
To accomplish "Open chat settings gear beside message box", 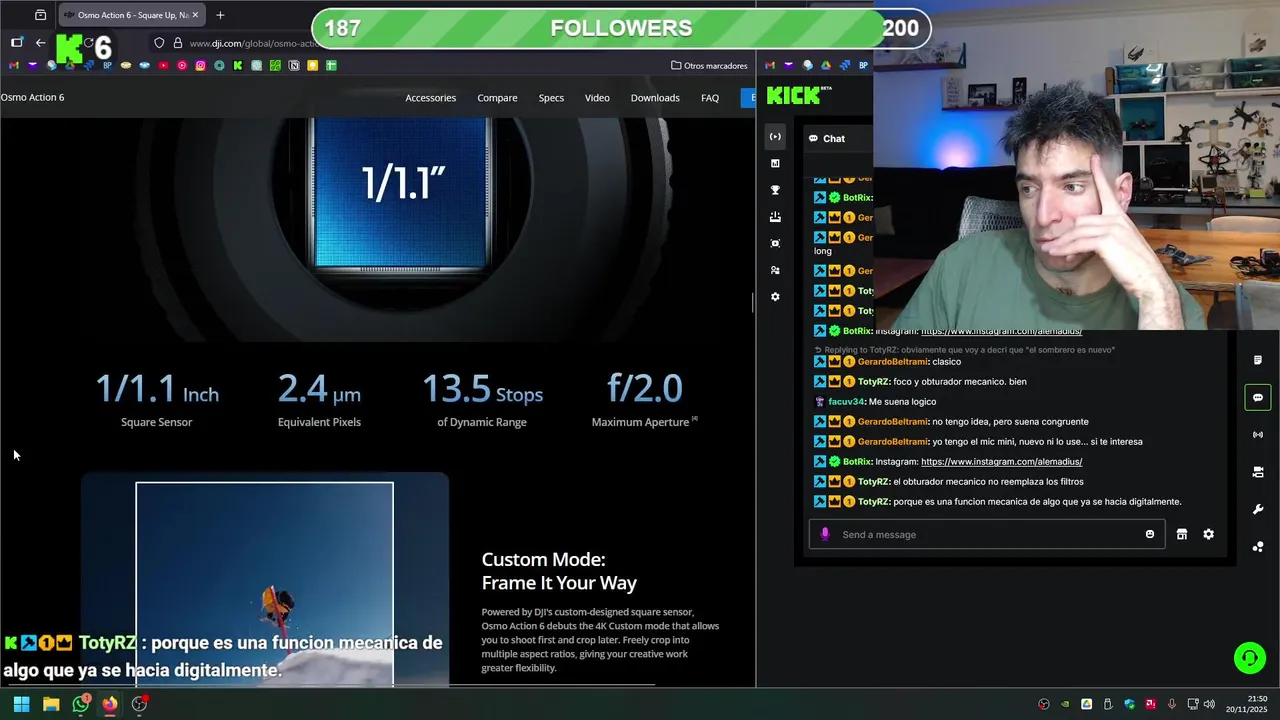I will tap(1208, 534).
